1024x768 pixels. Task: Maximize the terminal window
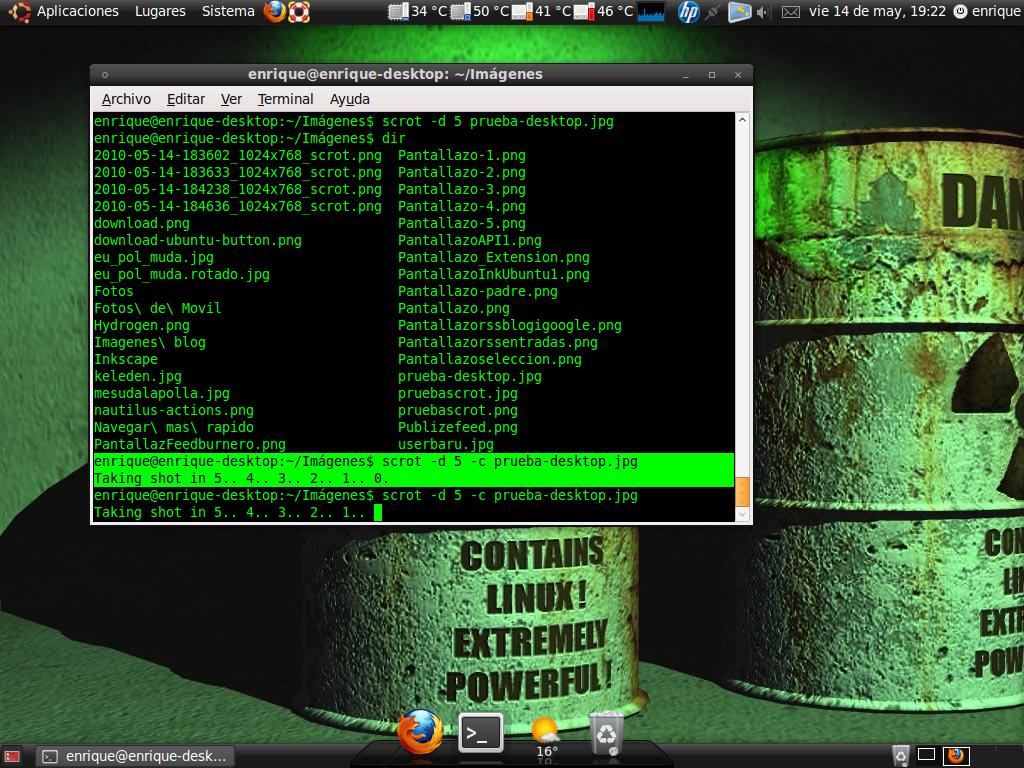point(712,75)
